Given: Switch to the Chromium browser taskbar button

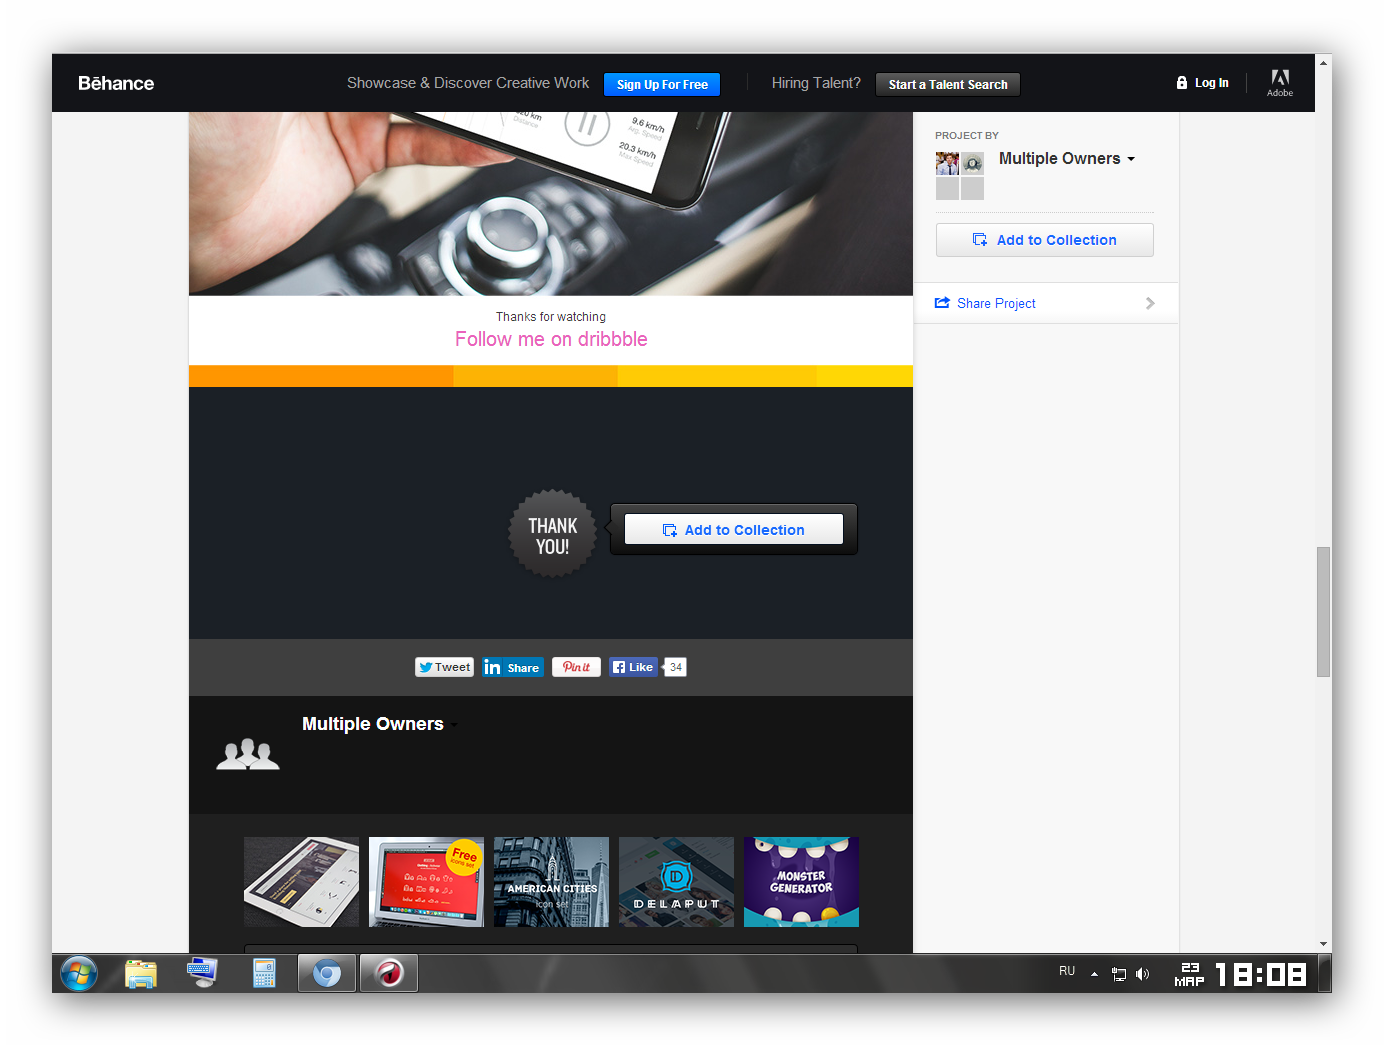Looking at the screenshot, I should tap(327, 973).
